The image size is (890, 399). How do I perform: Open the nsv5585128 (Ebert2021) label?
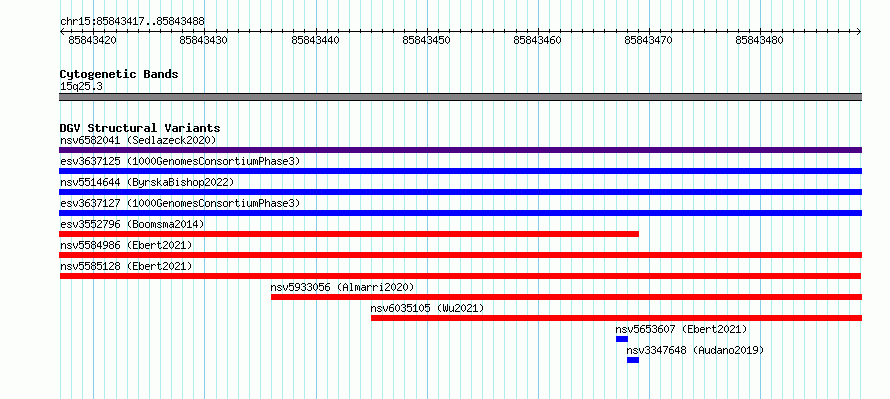pyautogui.click(x=126, y=266)
